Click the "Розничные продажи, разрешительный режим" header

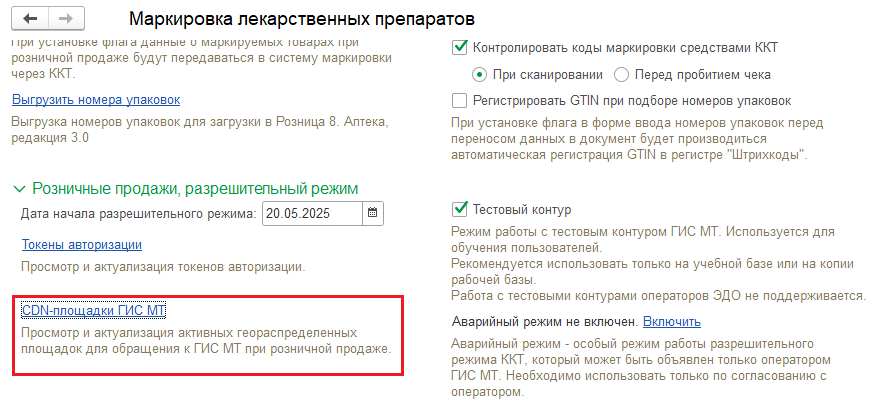tap(195, 188)
